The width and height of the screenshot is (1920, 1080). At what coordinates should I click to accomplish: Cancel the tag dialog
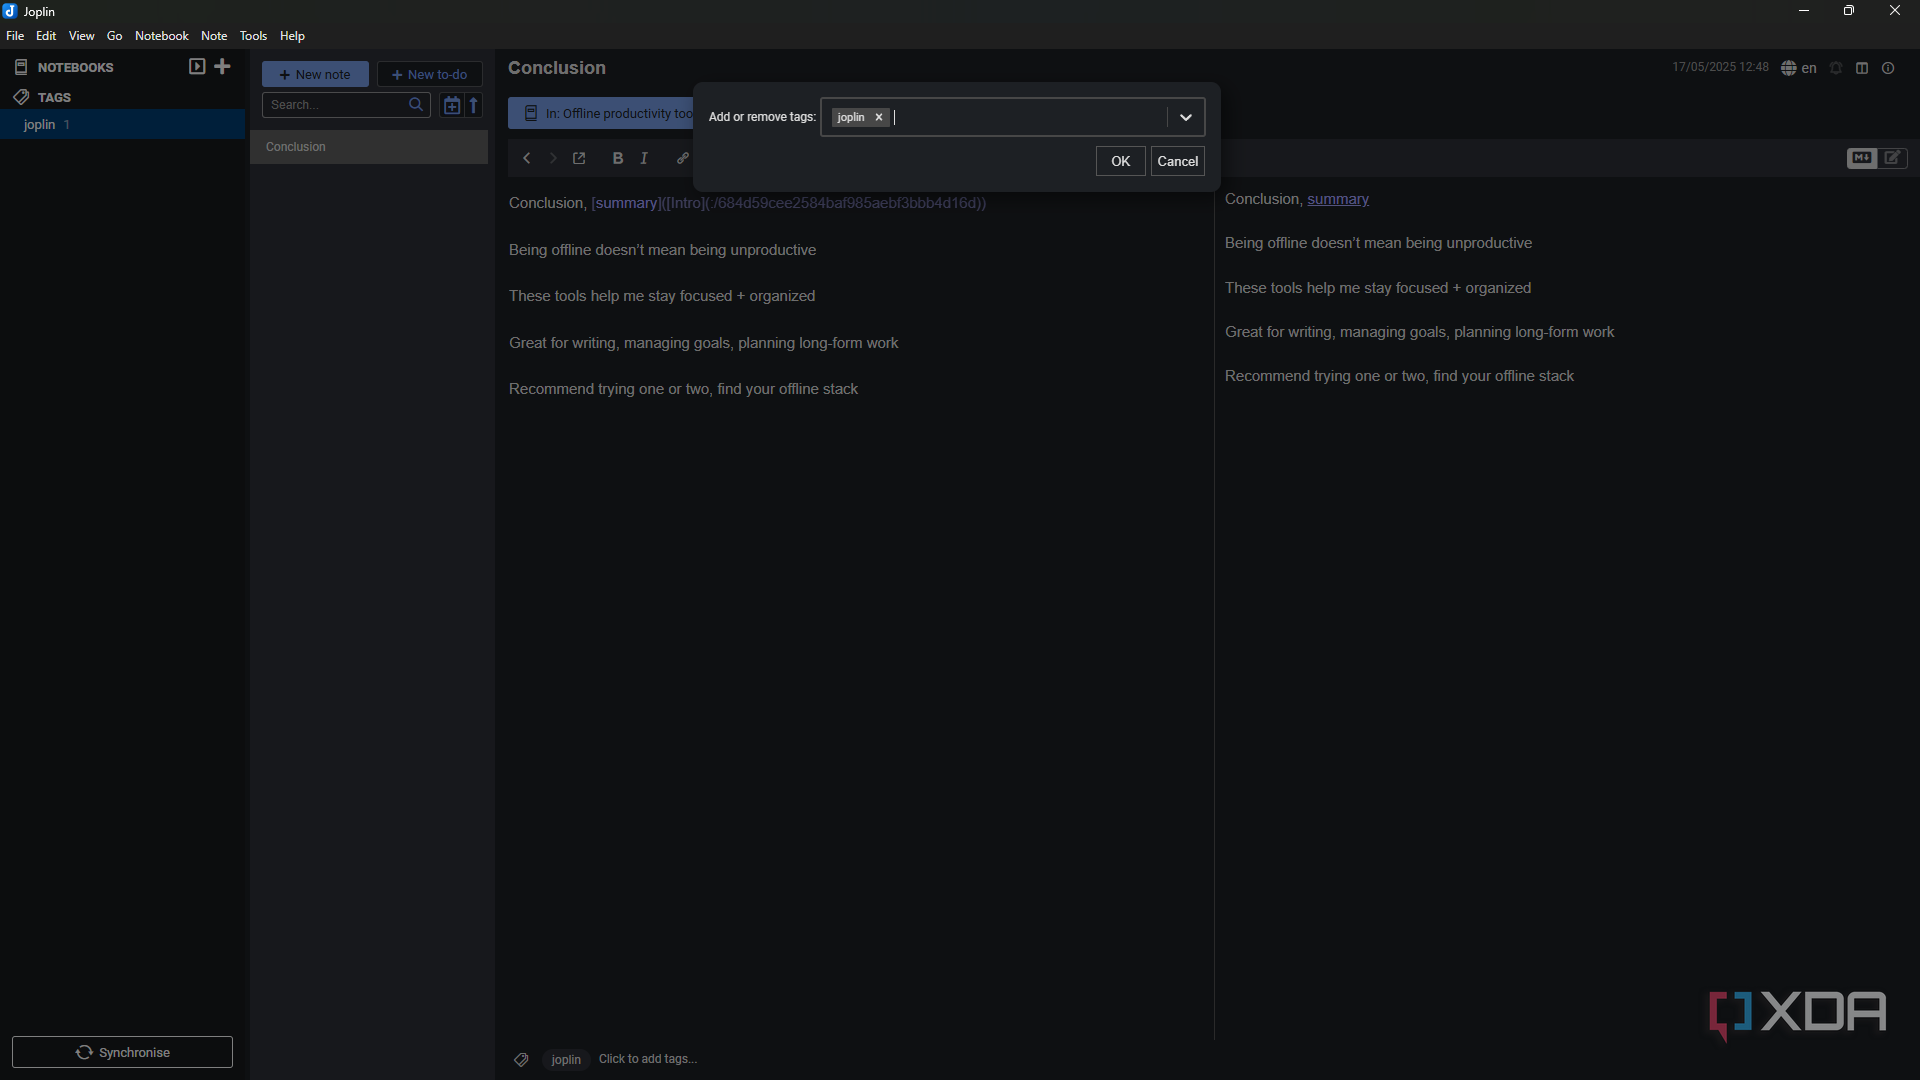[x=1178, y=161]
